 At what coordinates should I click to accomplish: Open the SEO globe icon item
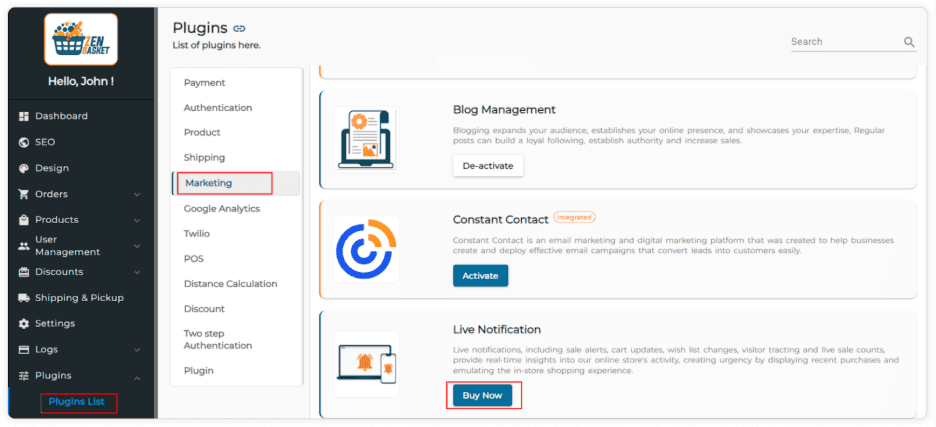coord(24,142)
